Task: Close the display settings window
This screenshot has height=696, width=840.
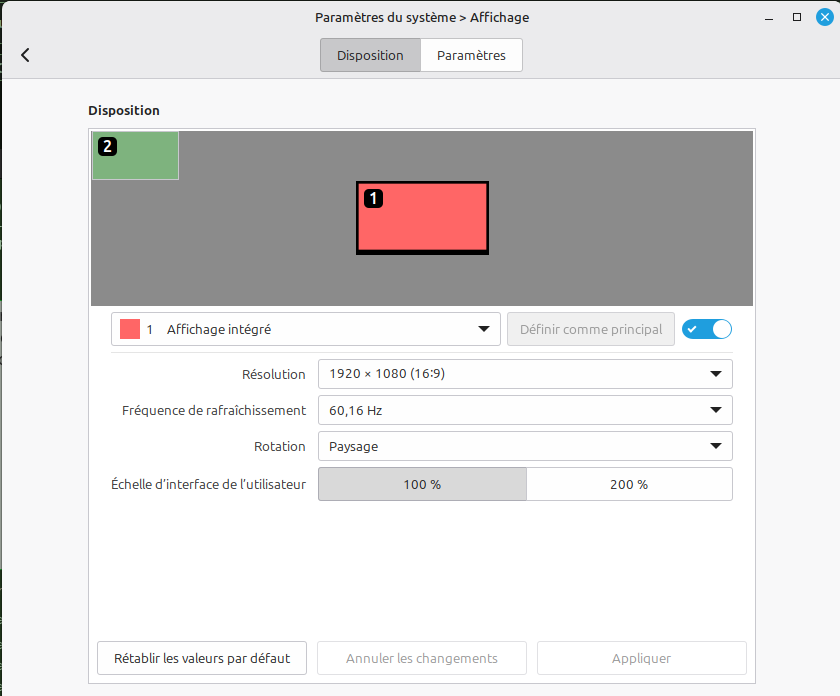Action: (824, 17)
